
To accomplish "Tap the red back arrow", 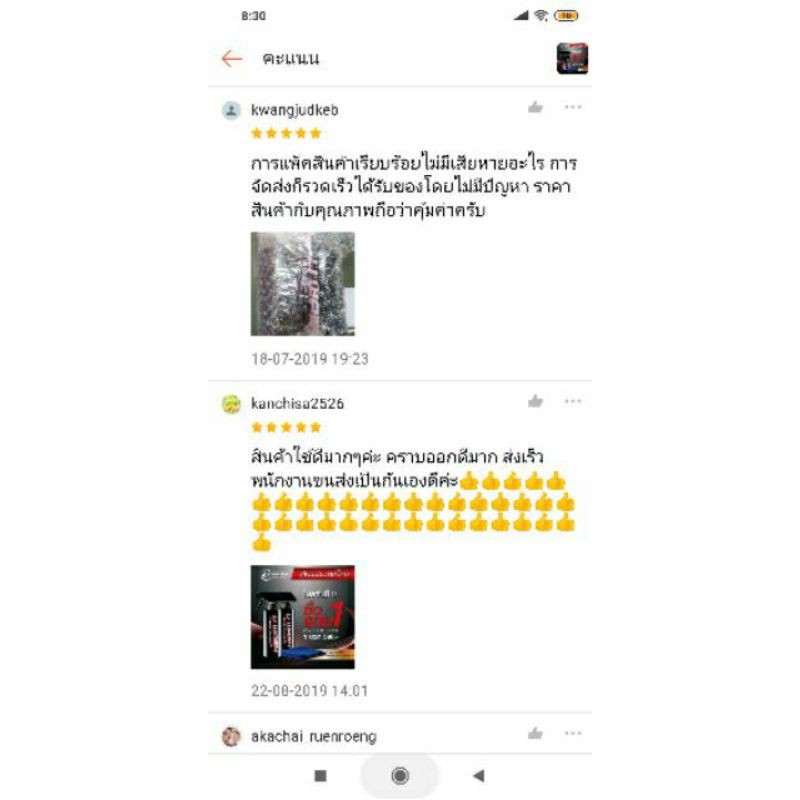I will point(232,59).
